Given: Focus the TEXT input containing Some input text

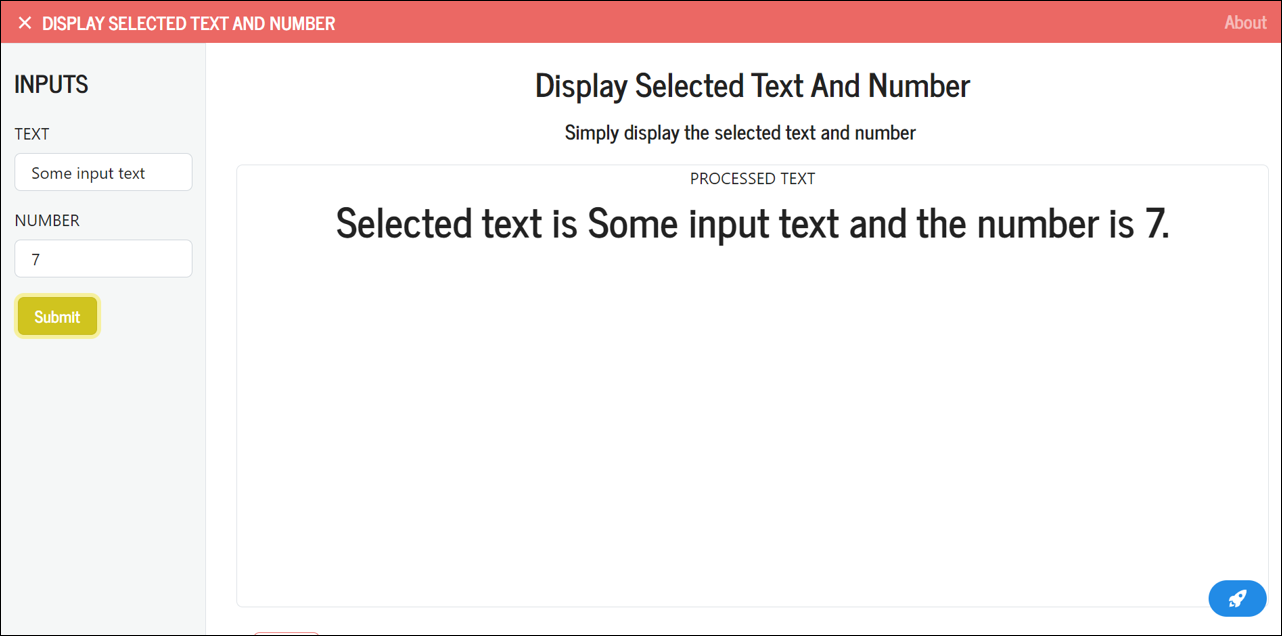Looking at the screenshot, I should click(x=103, y=172).
